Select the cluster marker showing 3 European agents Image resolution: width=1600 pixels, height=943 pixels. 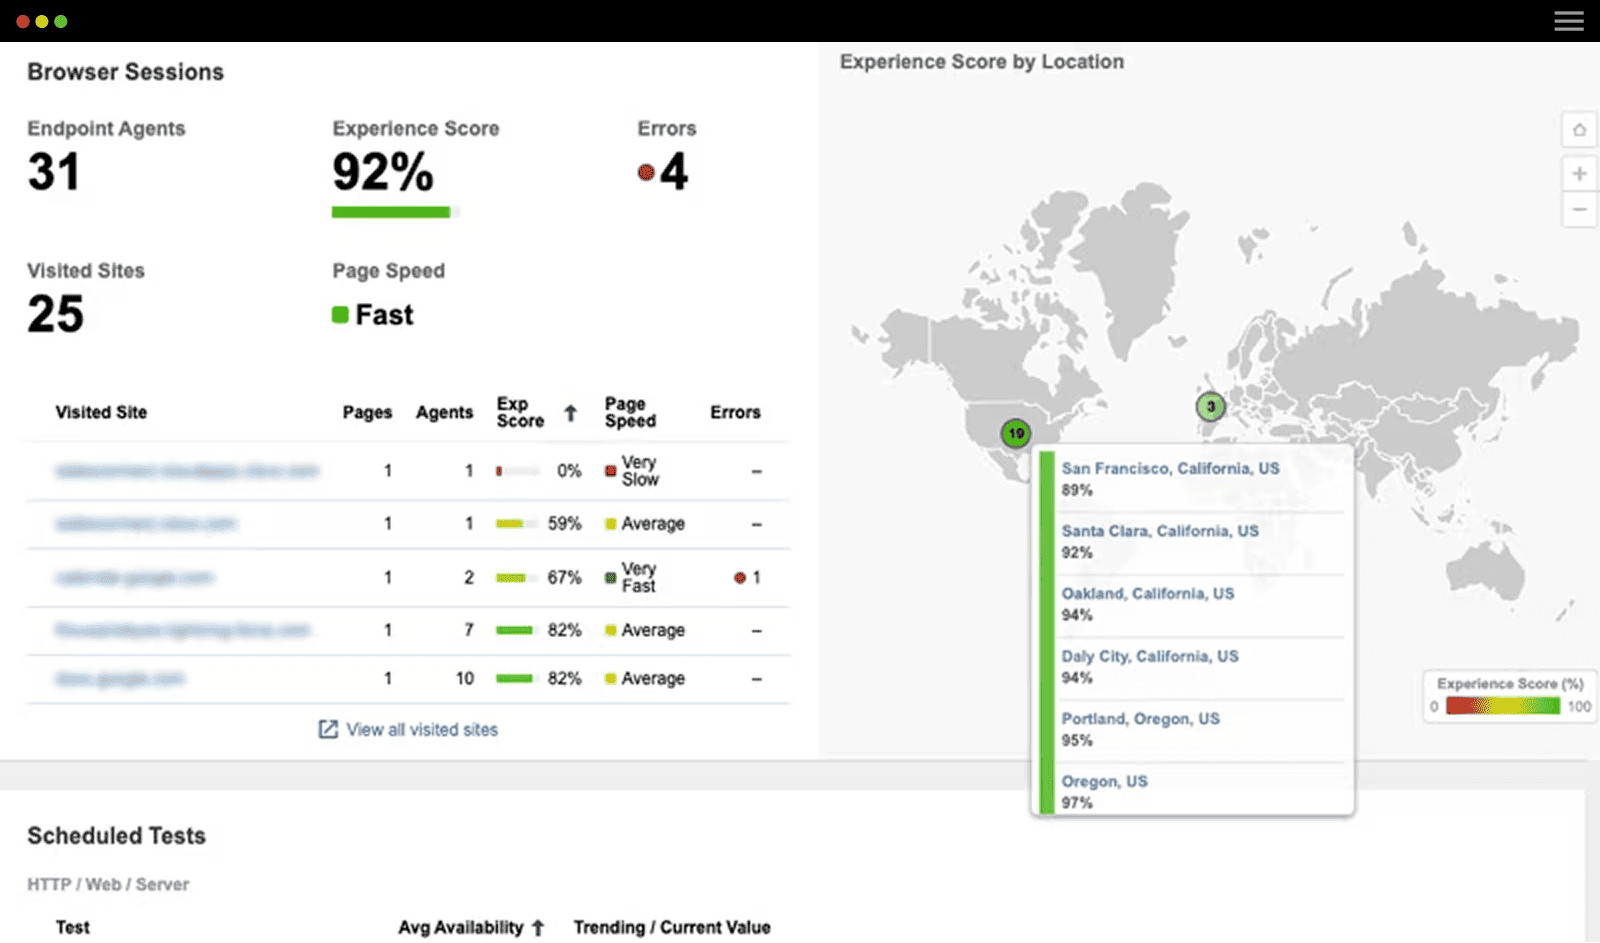coord(1210,407)
